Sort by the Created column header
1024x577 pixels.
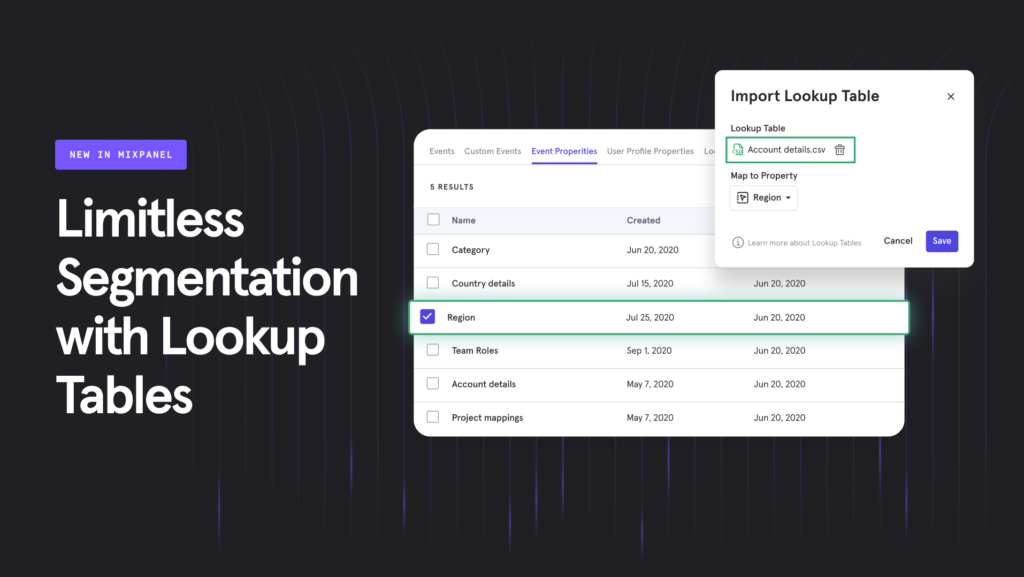coord(643,220)
